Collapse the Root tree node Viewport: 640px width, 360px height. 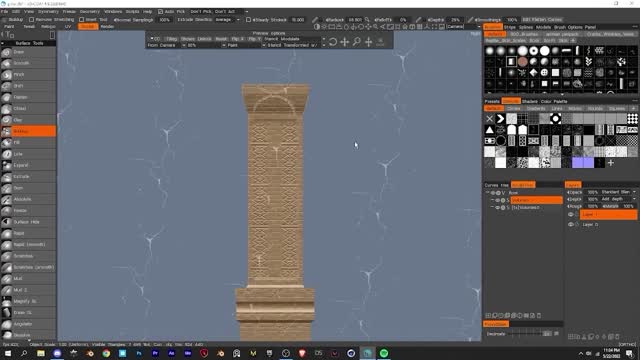487,193
